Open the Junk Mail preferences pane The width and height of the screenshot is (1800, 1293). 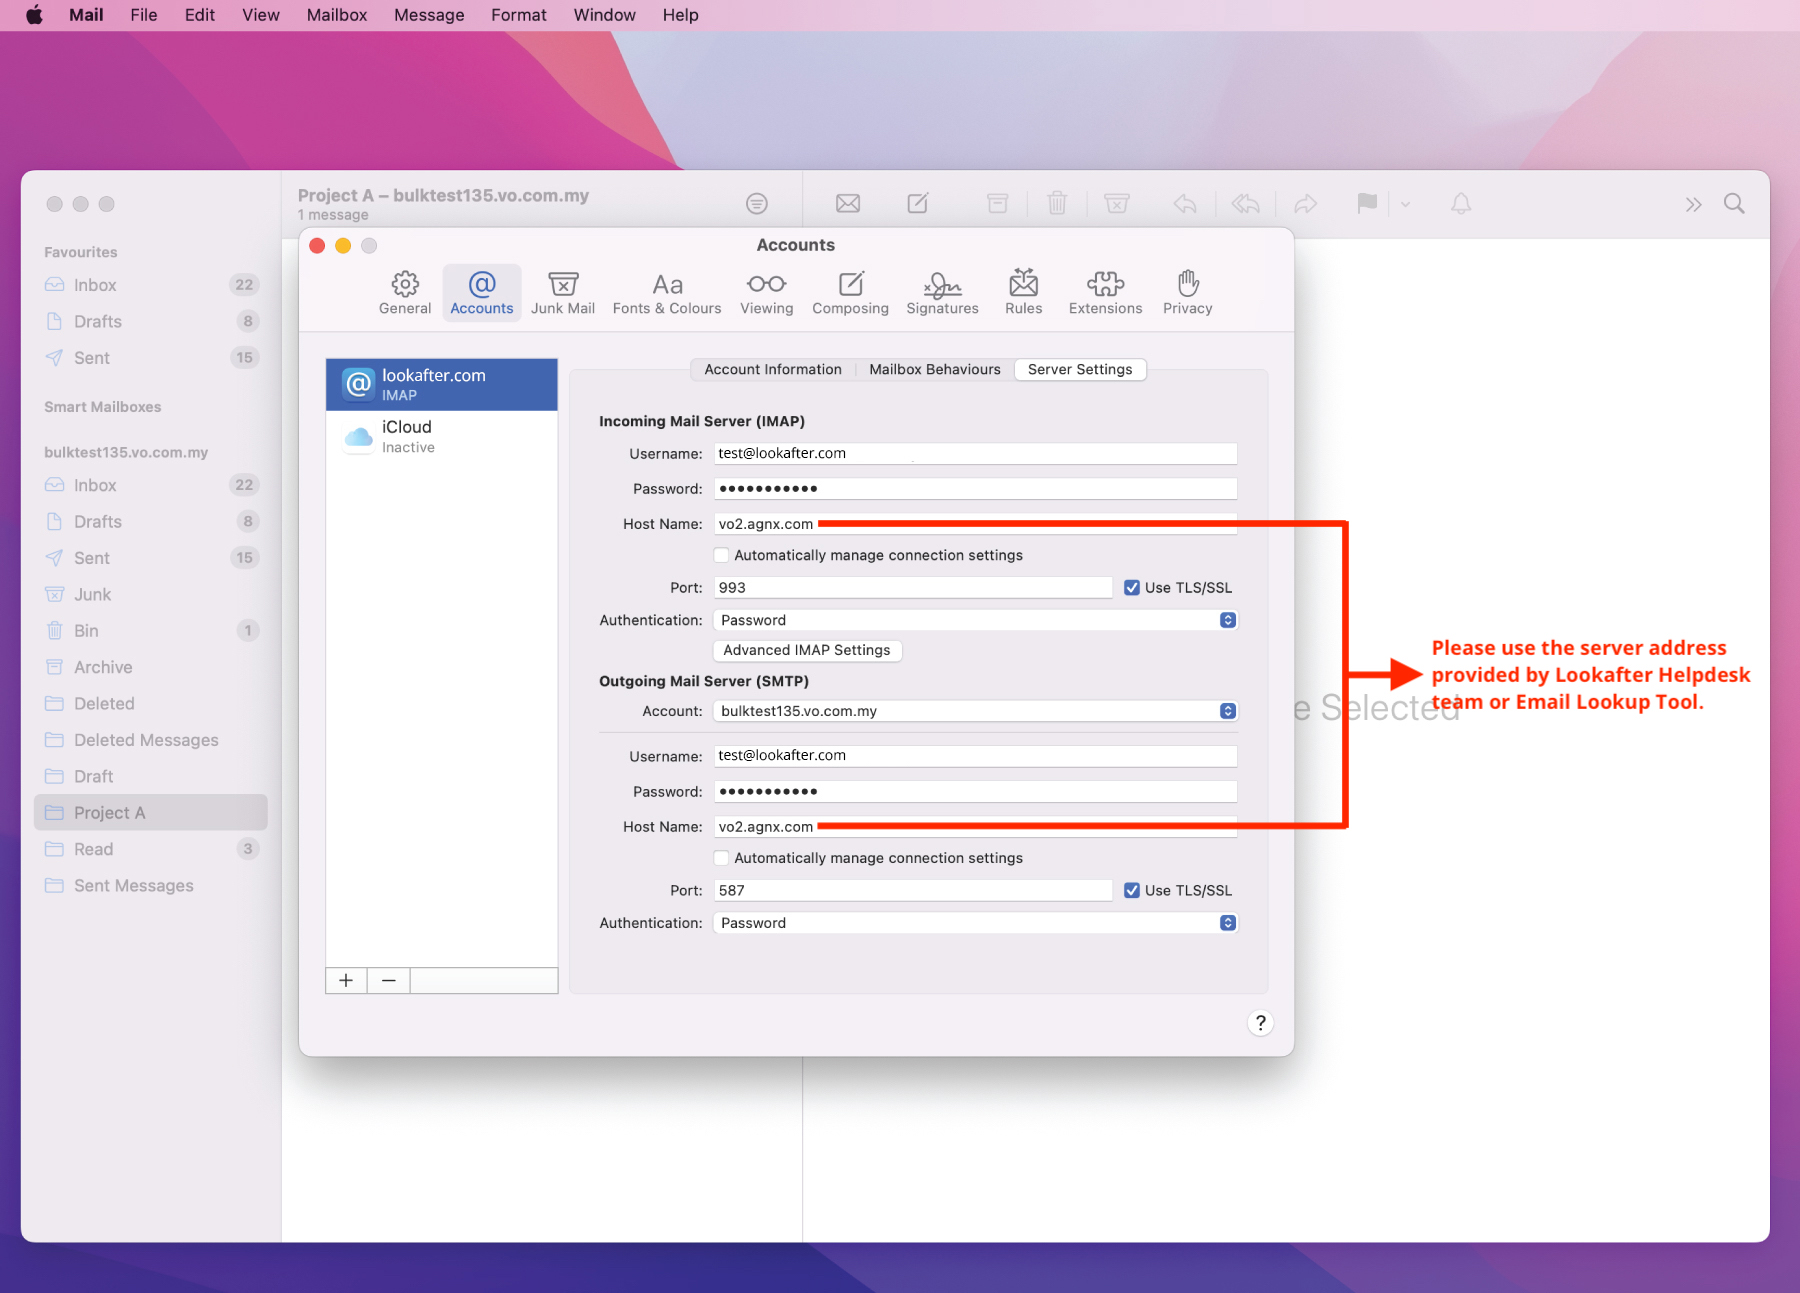[x=562, y=293]
